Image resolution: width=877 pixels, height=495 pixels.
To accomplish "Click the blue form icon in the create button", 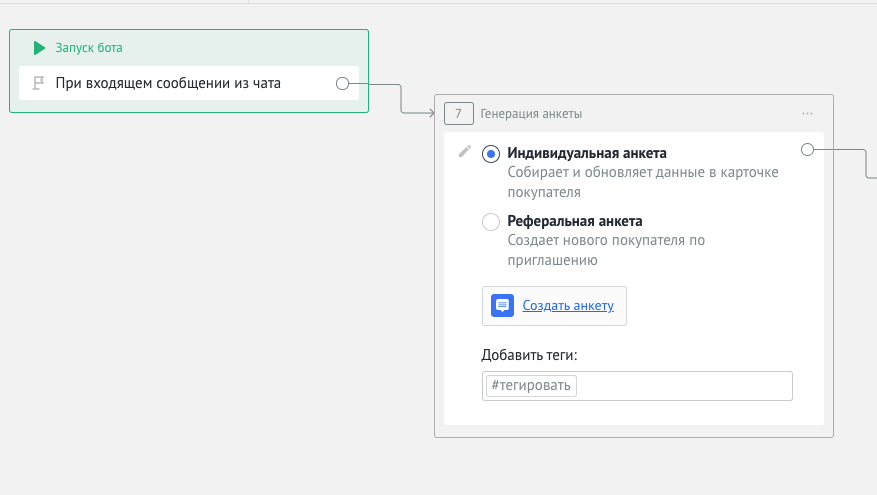I will pyautogui.click(x=502, y=306).
